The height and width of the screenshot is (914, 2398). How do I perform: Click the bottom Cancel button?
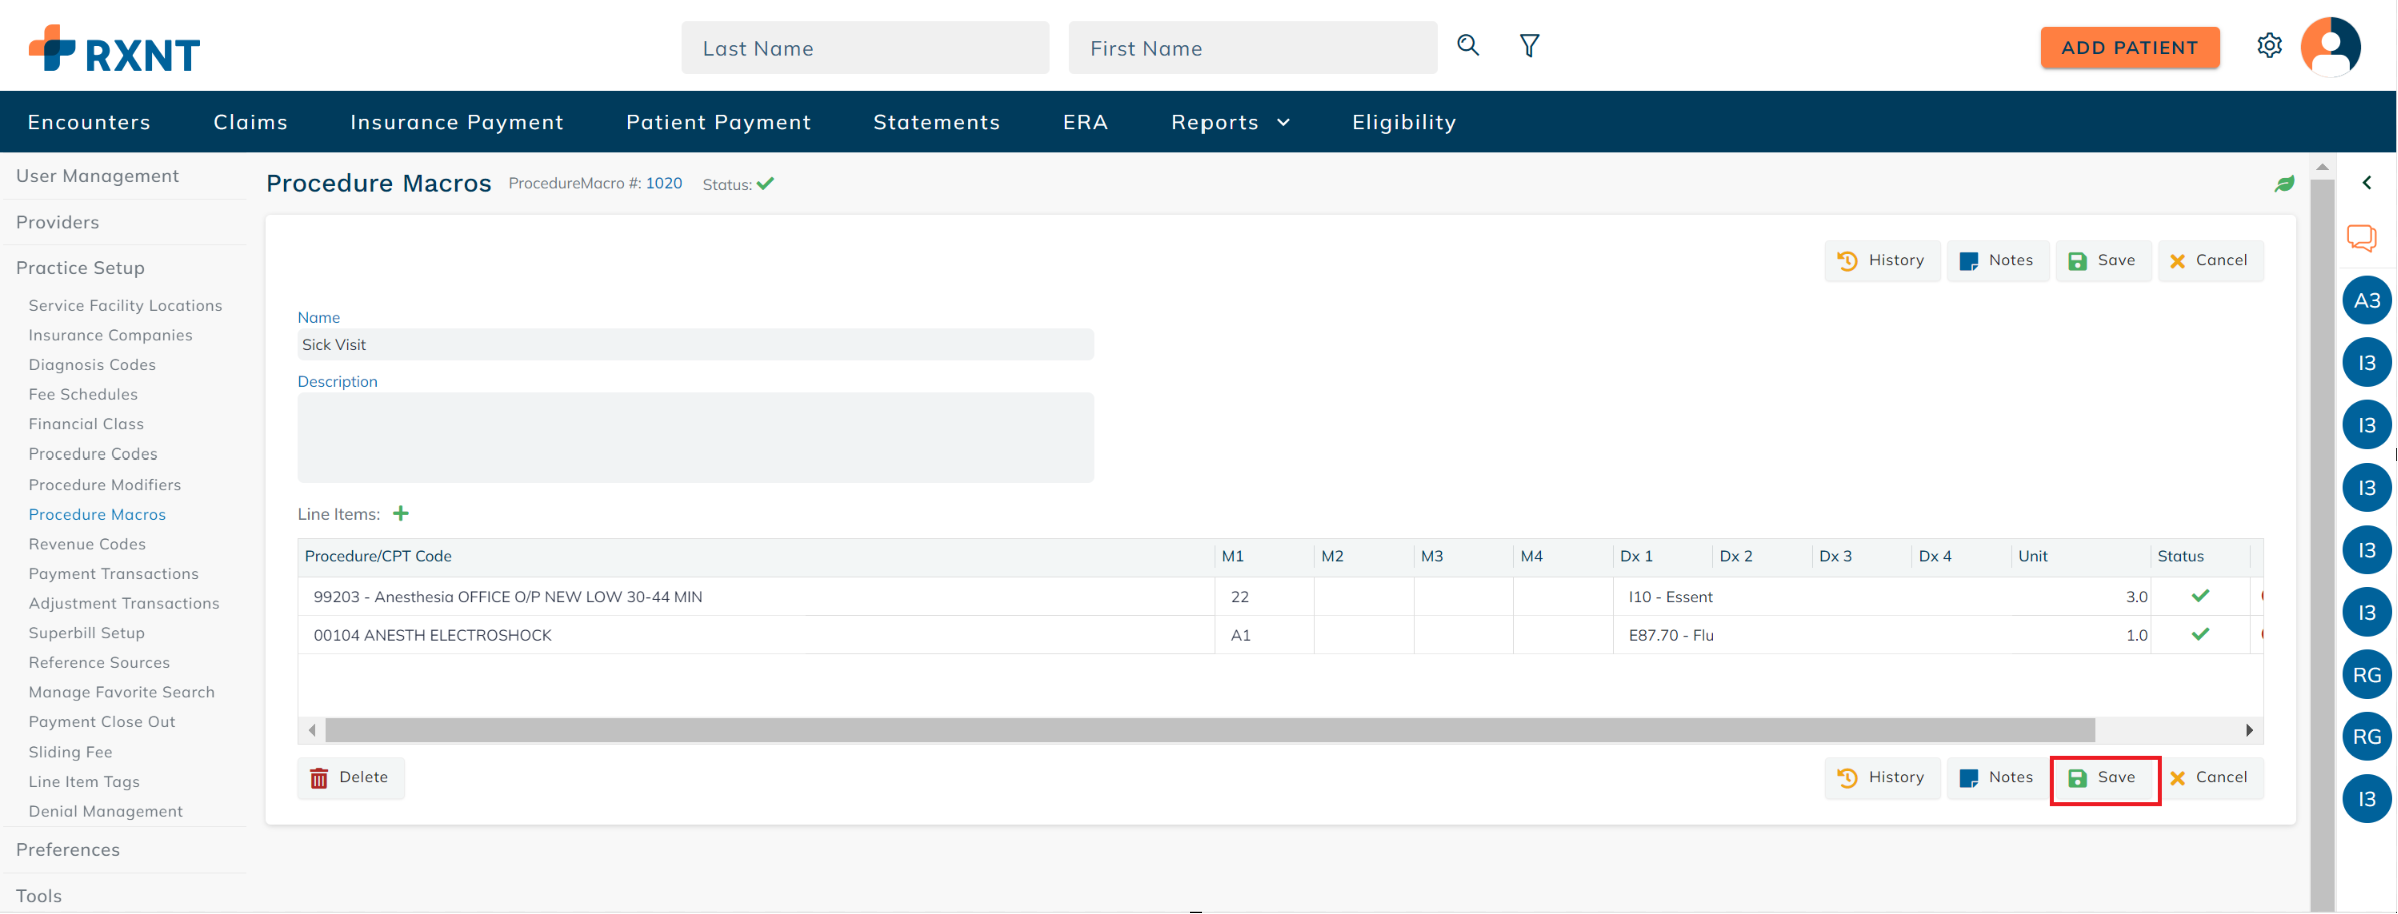pyautogui.click(x=2210, y=778)
